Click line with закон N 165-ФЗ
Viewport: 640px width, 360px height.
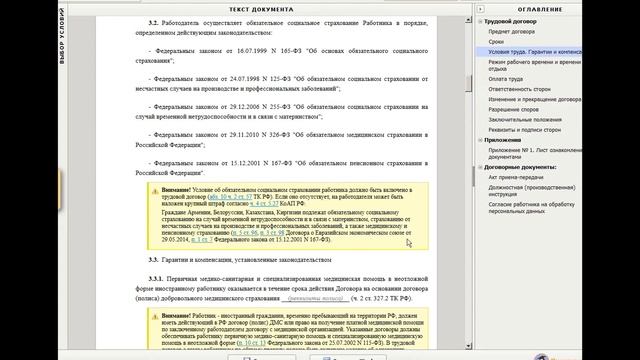click(x=282, y=56)
